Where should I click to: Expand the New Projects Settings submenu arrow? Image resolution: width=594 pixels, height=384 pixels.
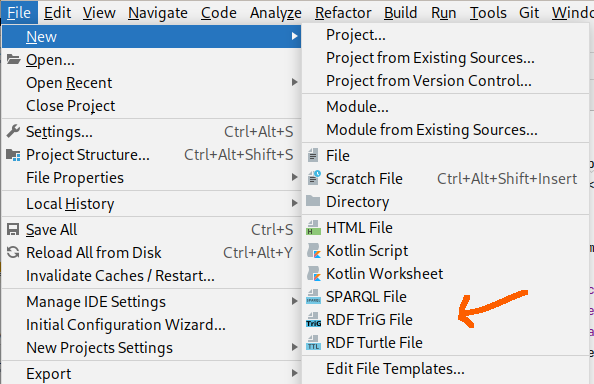pos(294,347)
